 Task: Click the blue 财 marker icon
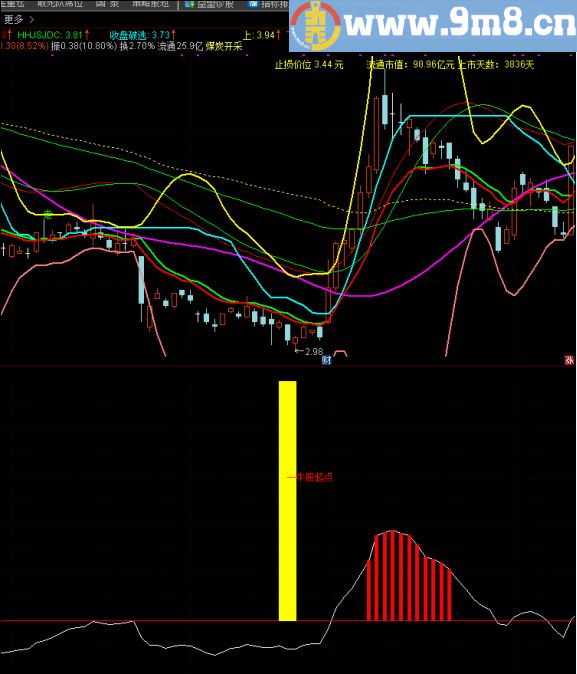pos(326,360)
